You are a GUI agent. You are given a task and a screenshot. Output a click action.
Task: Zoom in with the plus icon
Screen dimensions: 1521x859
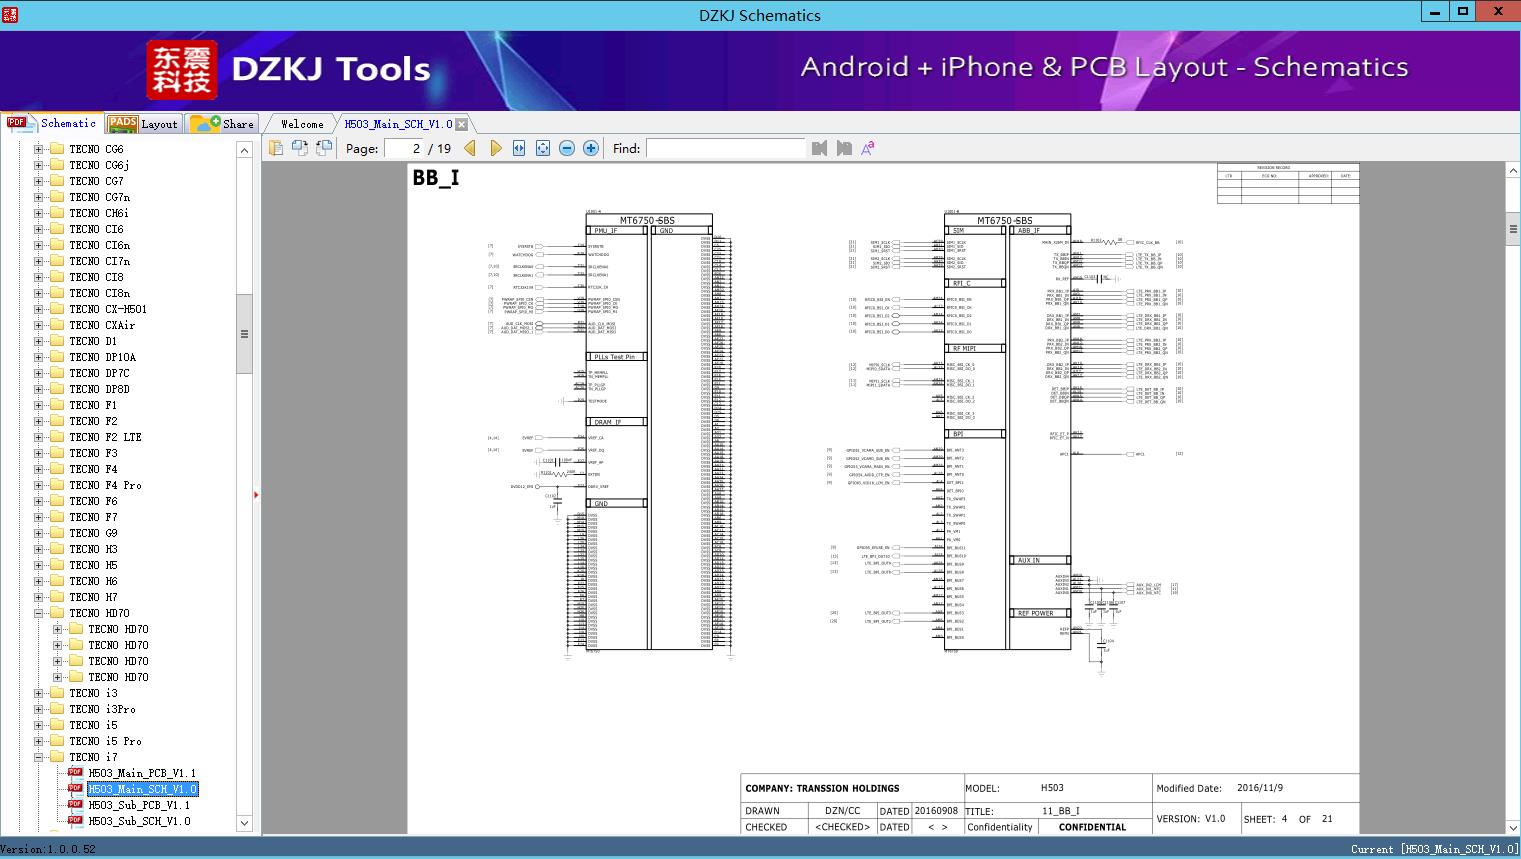pyautogui.click(x=591, y=148)
